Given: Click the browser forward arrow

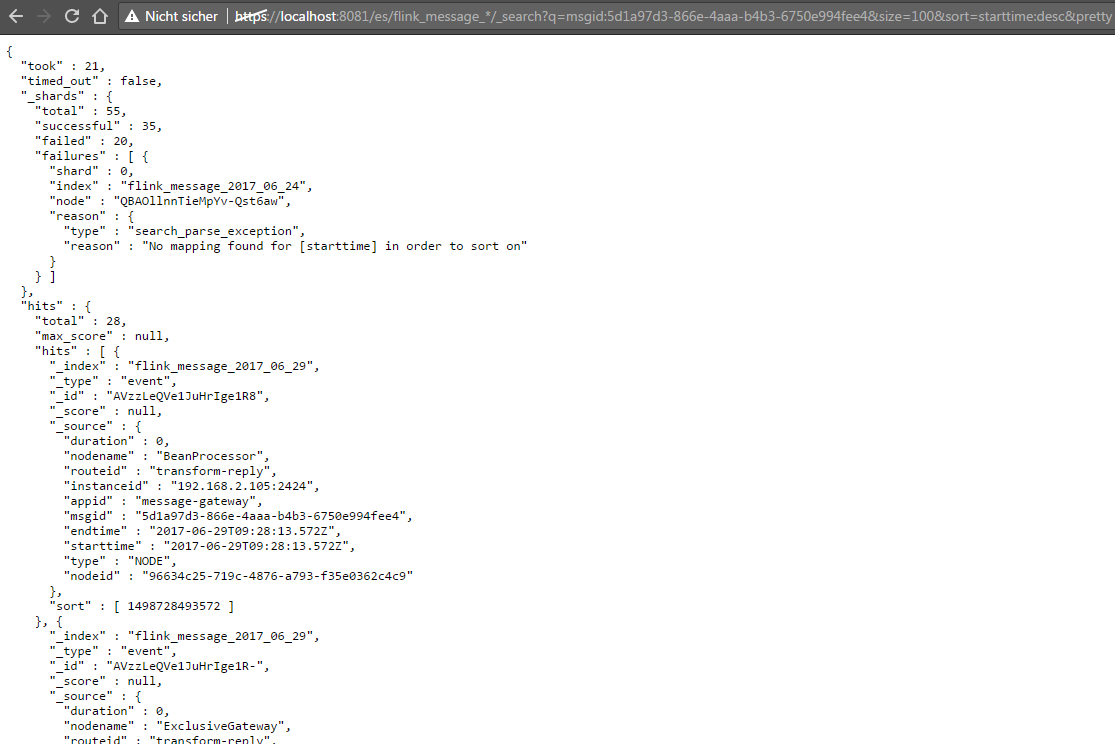Looking at the screenshot, I should pos(43,16).
